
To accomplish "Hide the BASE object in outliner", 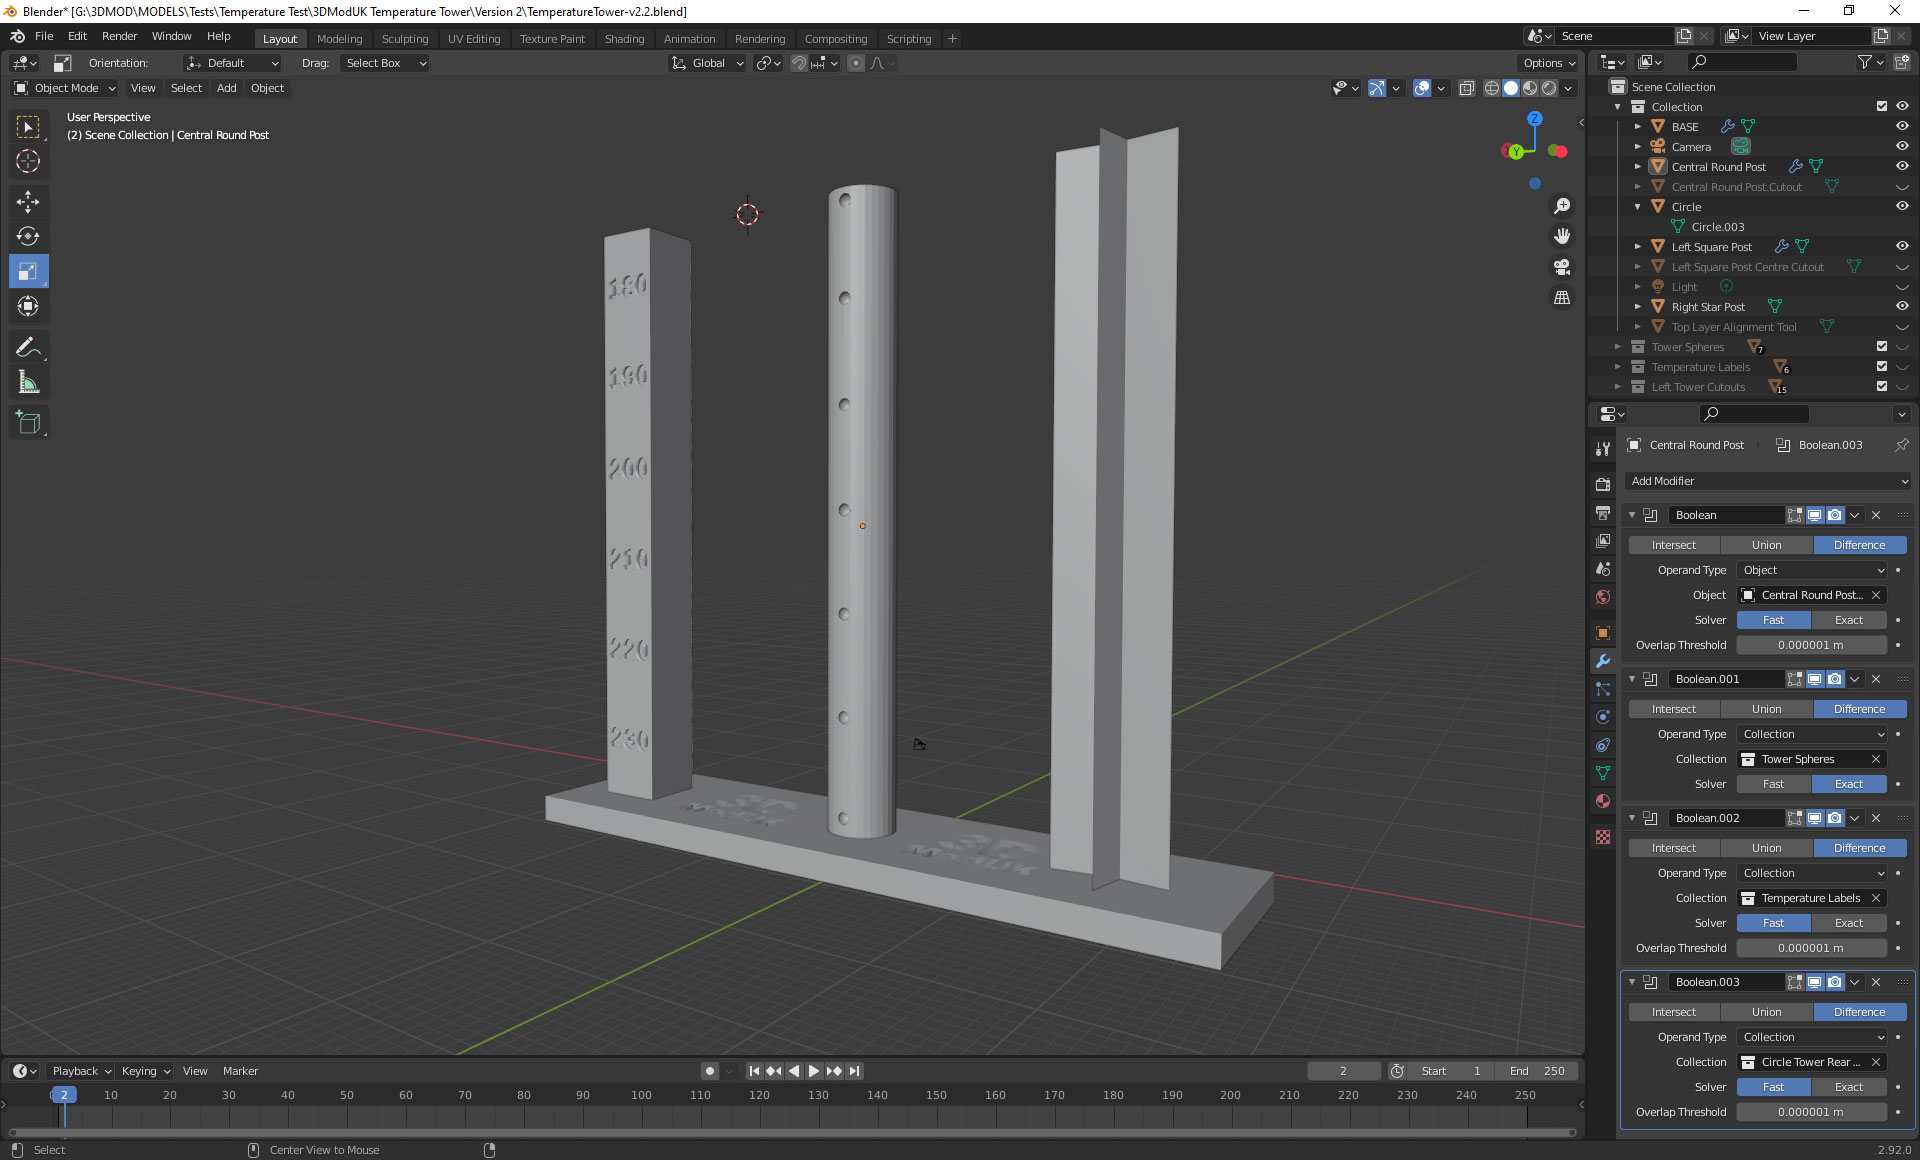I will (x=1902, y=127).
